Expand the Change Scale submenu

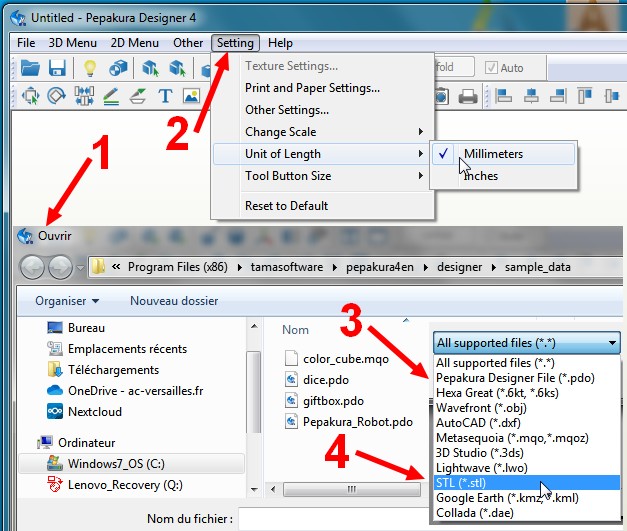[323, 132]
